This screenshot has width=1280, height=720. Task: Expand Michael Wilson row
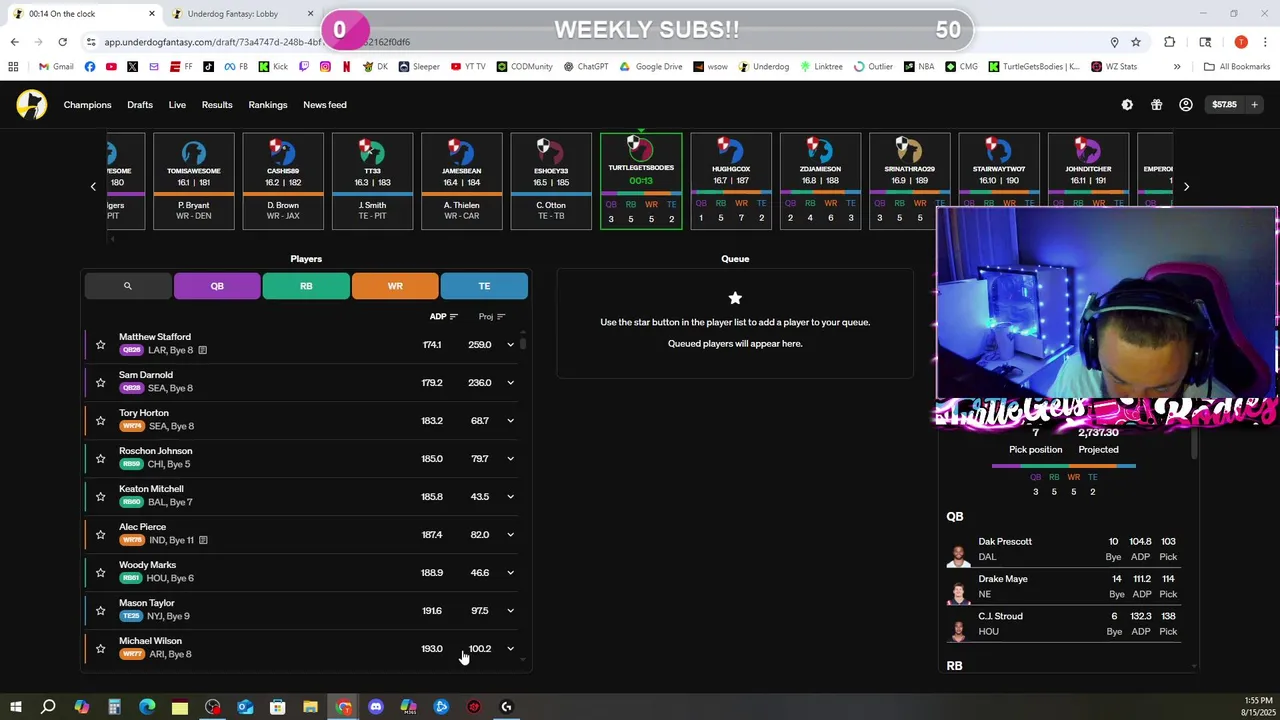coord(510,649)
